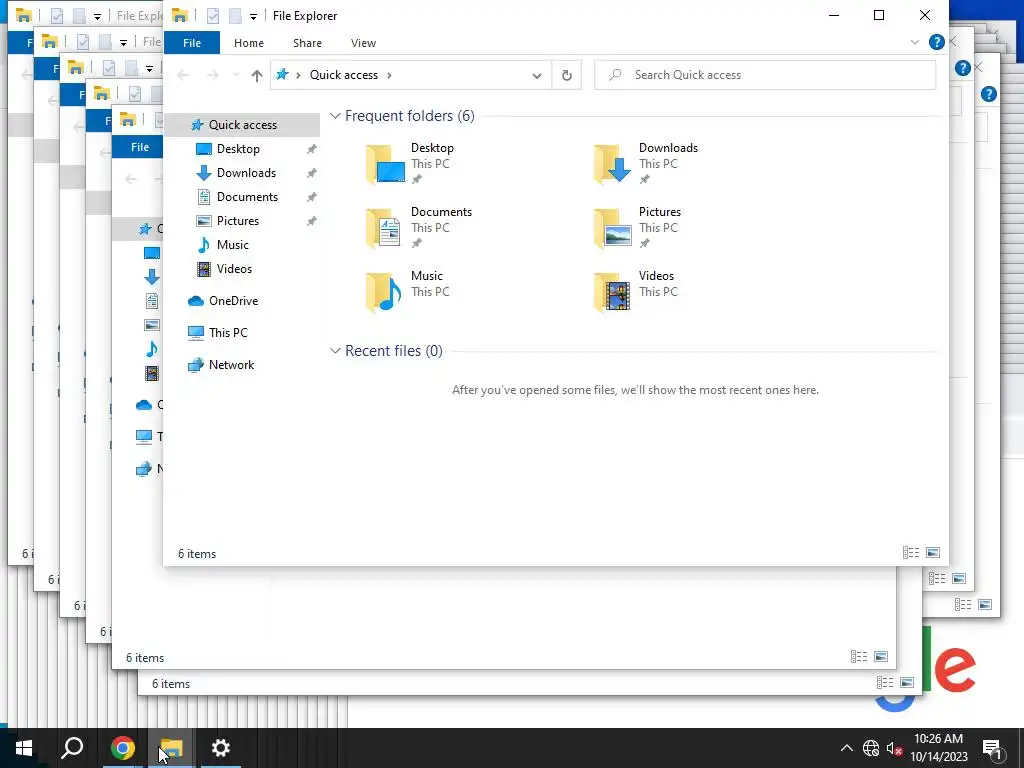Select Downloads in the navigation pane

(246, 173)
